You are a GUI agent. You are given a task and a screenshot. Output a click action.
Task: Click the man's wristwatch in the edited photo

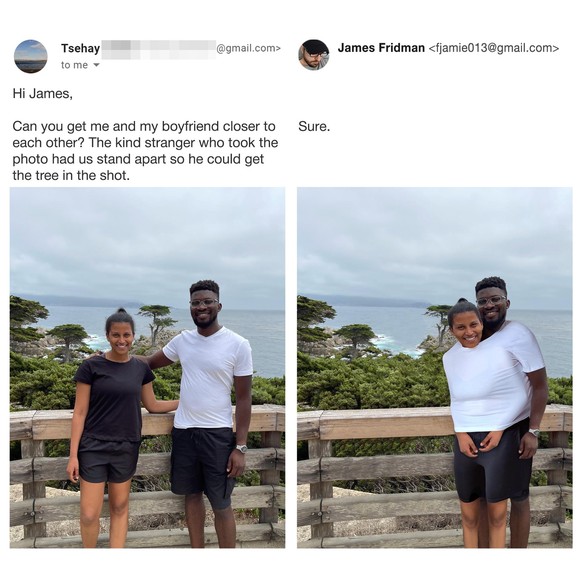[x=534, y=432]
